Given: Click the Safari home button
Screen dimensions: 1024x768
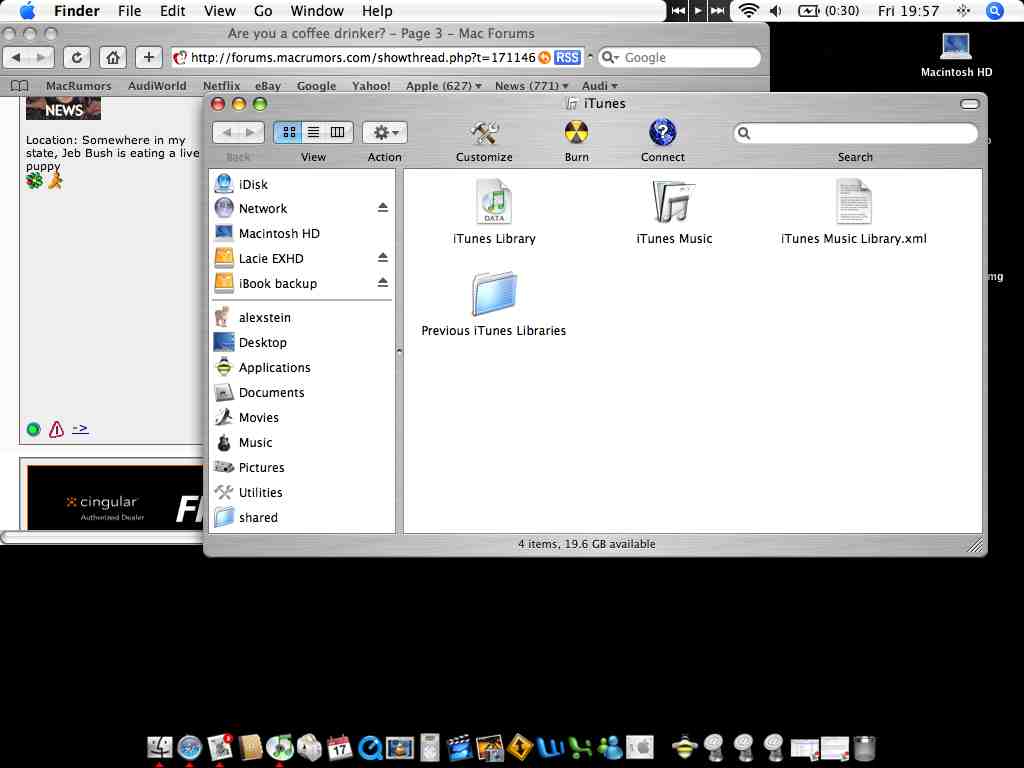Looking at the screenshot, I should tap(112, 57).
